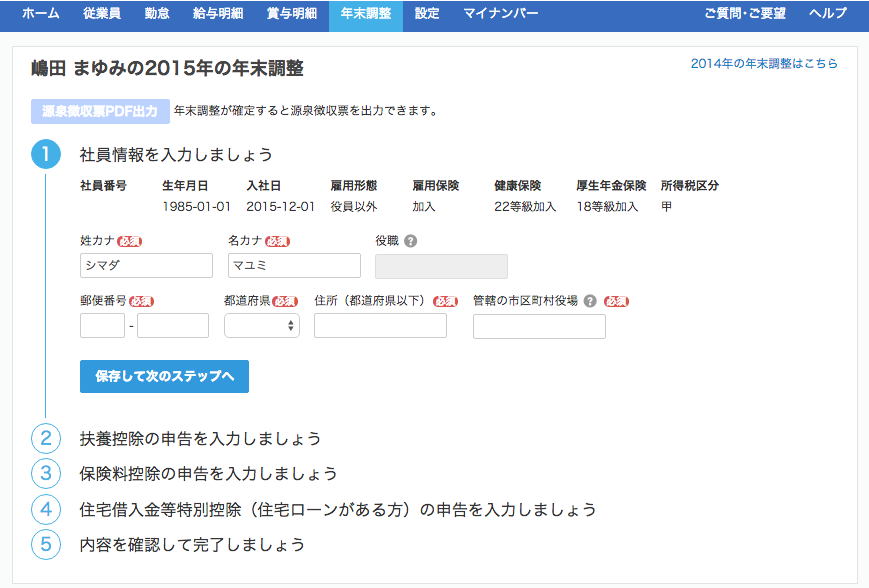Focus 管轄の市区町村役場 input field
Image resolution: width=869 pixels, height=588 pixels.
[x=539, y=326]
